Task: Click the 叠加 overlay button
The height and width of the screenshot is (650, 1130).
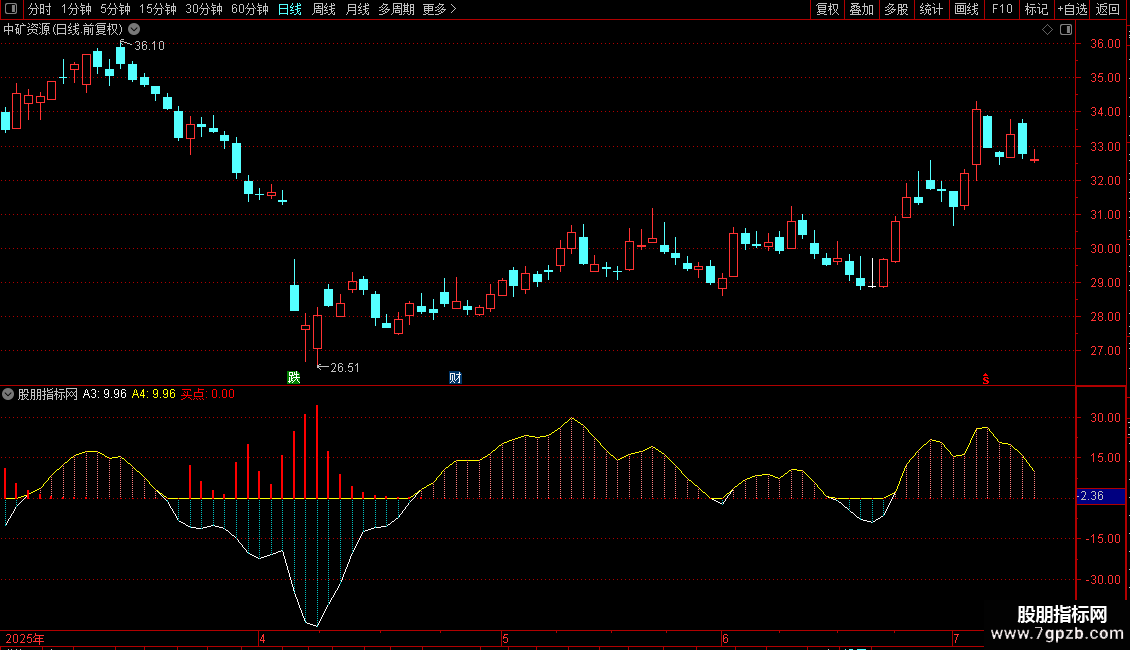Action: (861, 9)
